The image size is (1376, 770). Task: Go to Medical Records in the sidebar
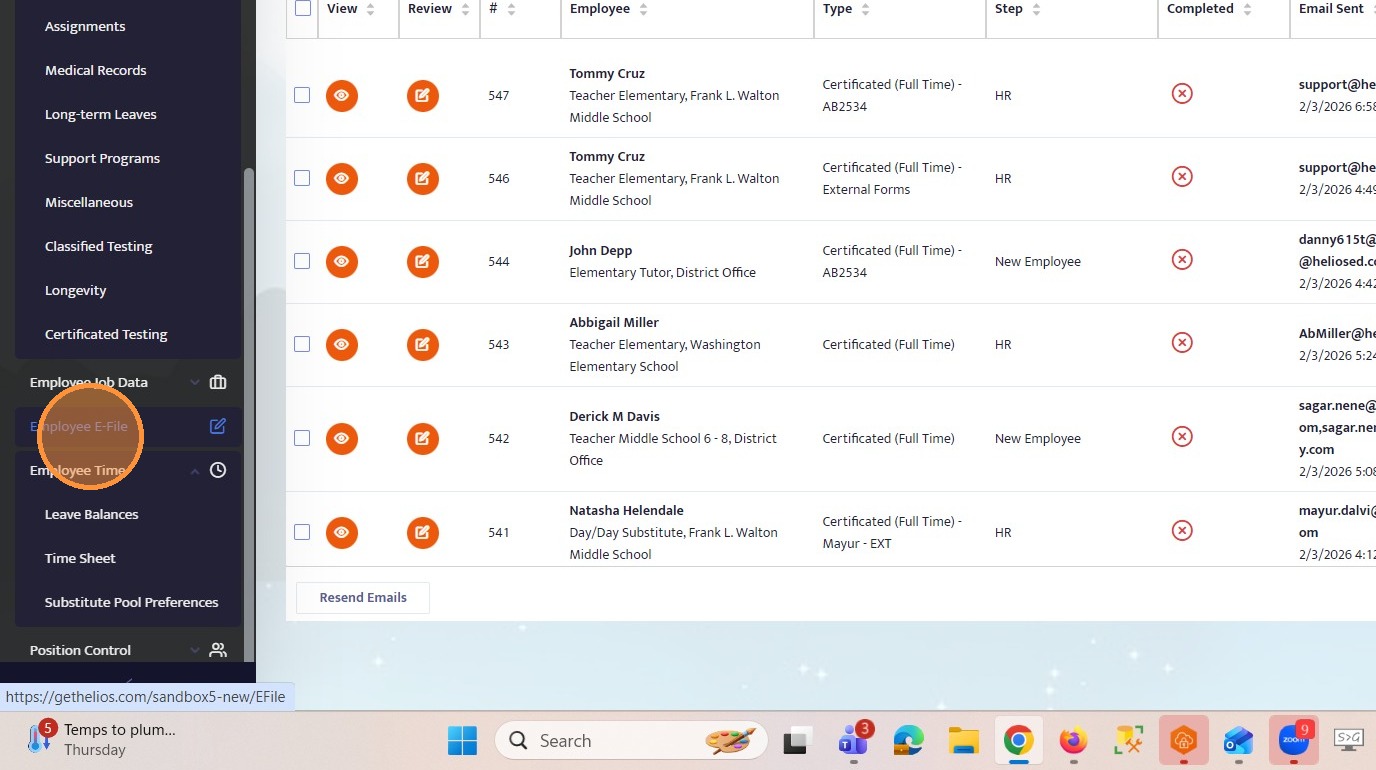(96, 70)
